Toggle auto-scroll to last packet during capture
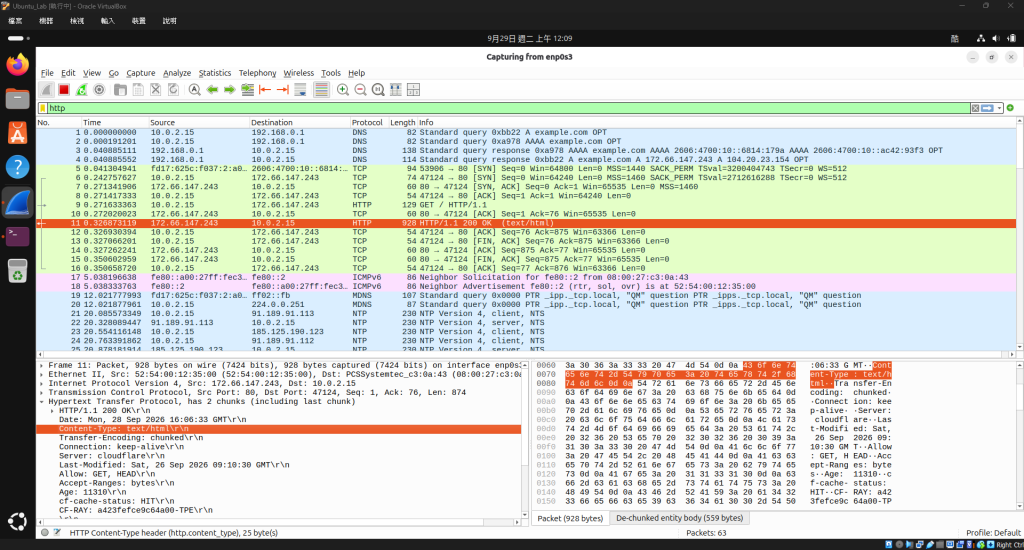 pyautogui.click(x=300, y=89)
